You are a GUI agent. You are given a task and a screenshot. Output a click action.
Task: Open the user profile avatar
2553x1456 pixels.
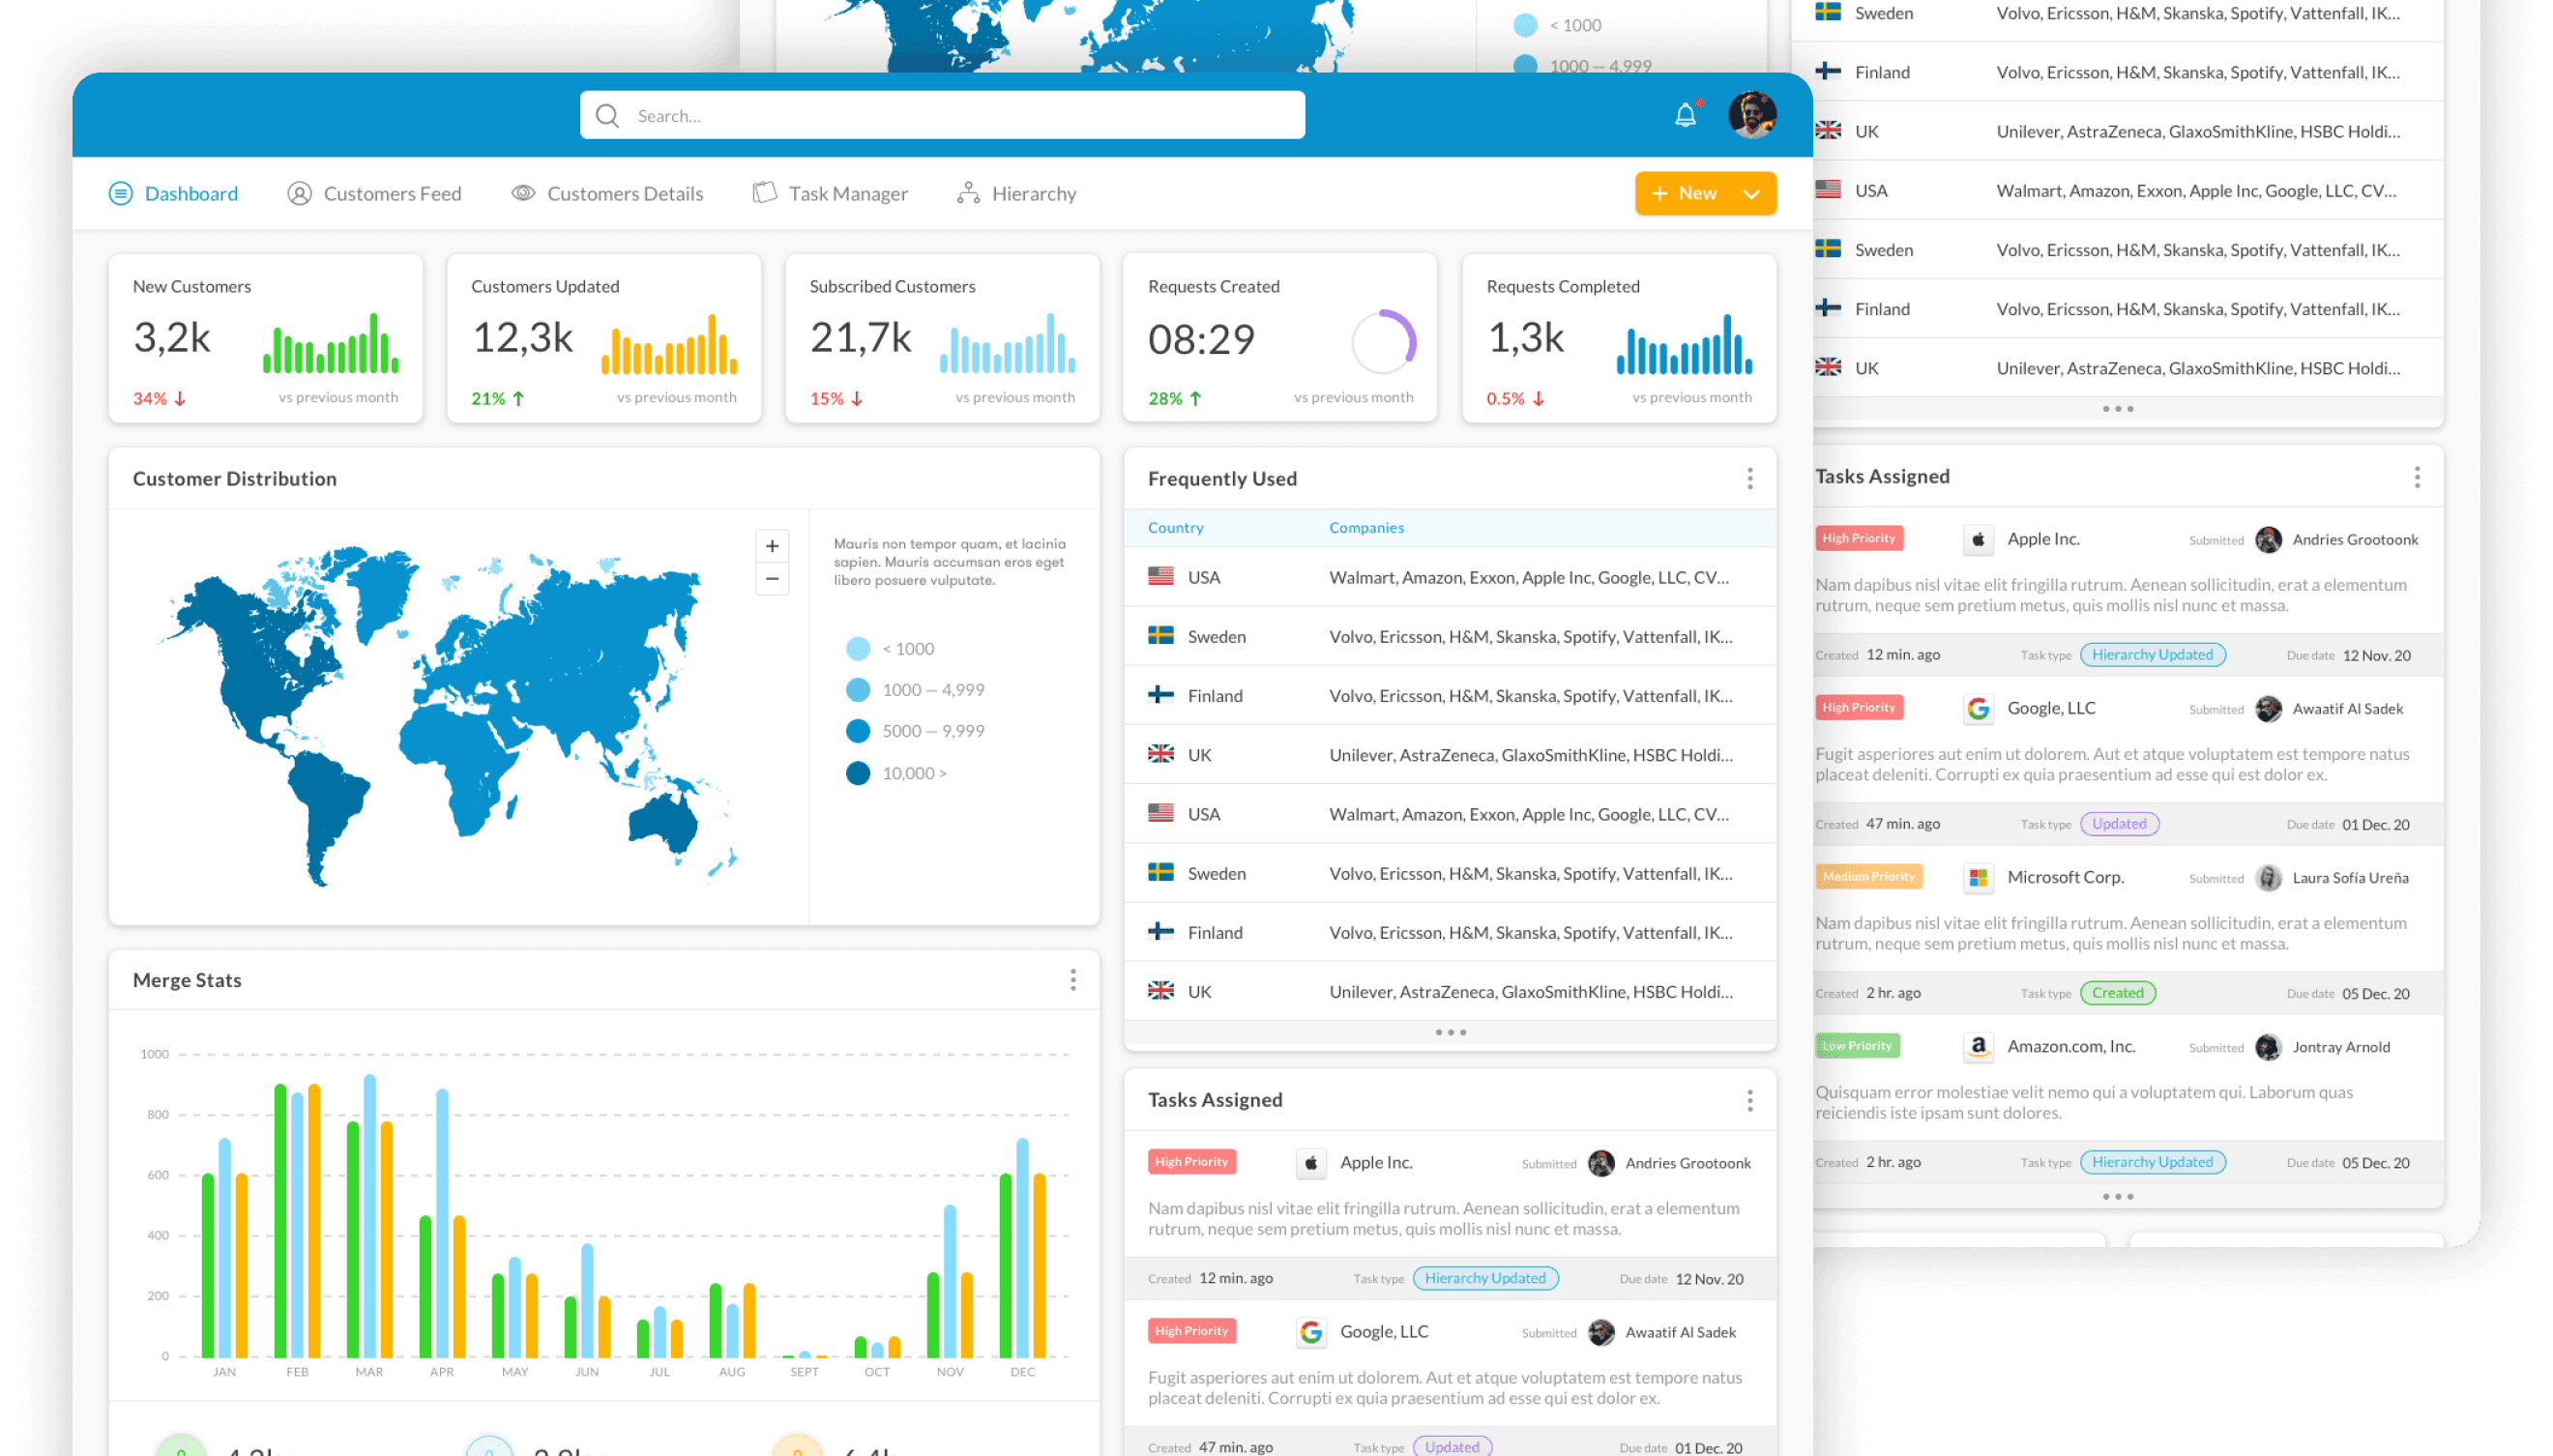[1751, 115]
